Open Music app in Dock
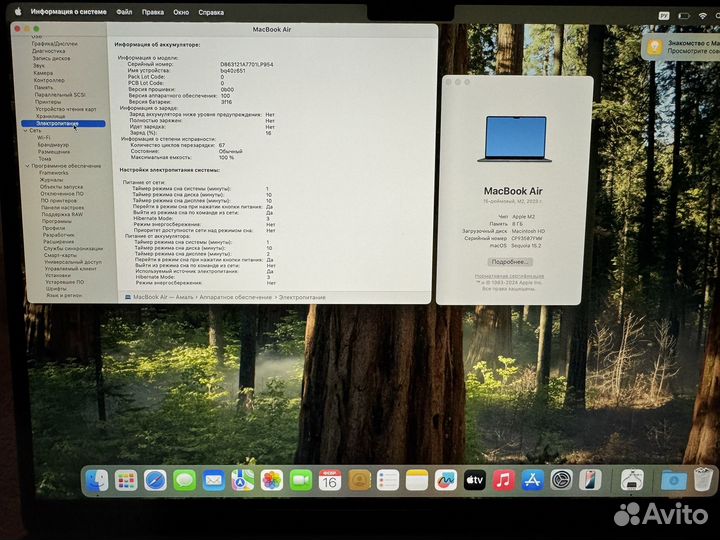Screen dimensions: 720x540 point(504,481)
